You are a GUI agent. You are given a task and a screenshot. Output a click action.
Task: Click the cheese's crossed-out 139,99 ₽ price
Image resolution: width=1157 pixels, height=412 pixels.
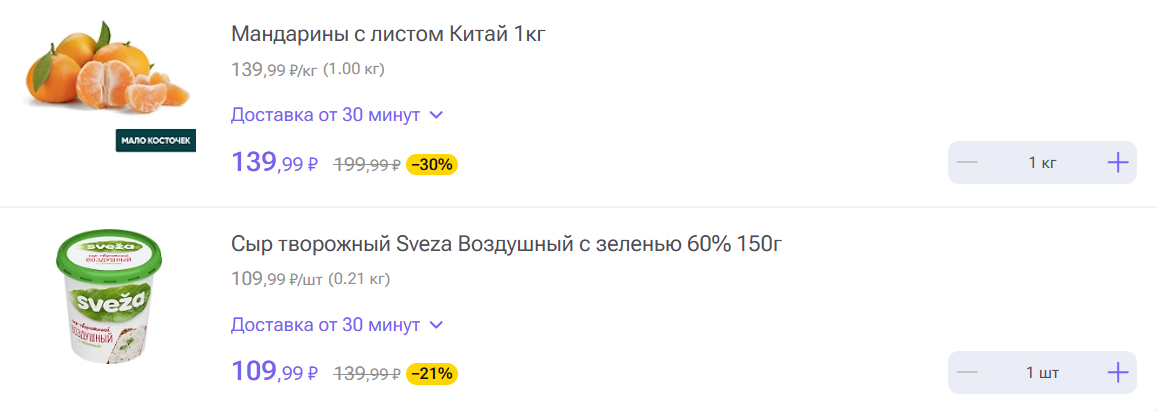pyautogui.click(x=366, y=375)
